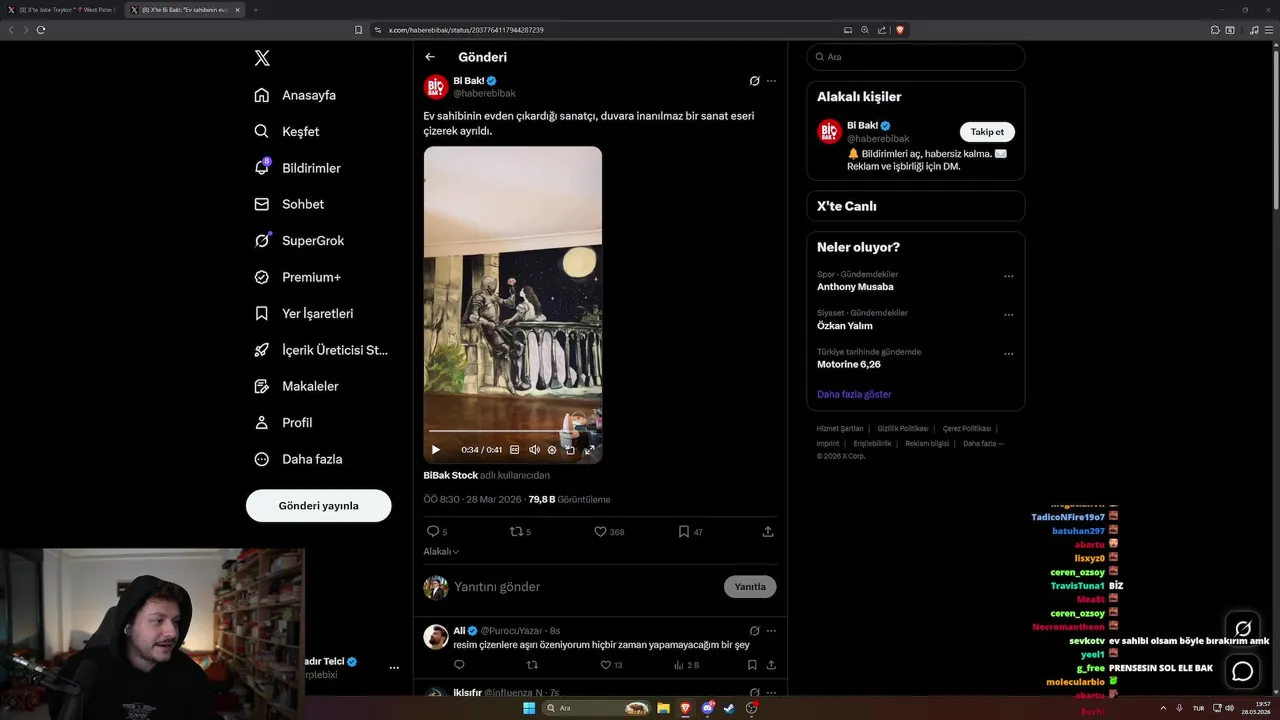Seek on the video progress bar

click(513, 431)
